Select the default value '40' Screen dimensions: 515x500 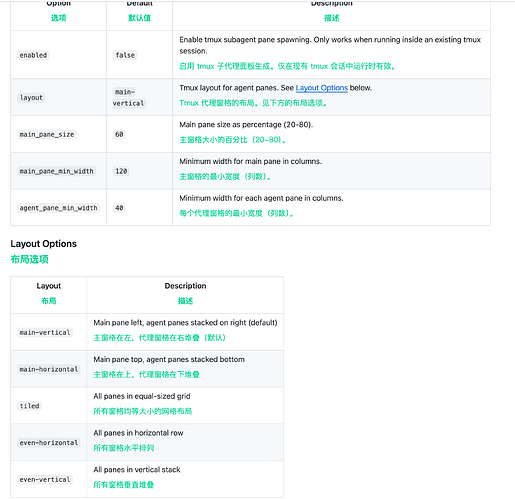119,208
